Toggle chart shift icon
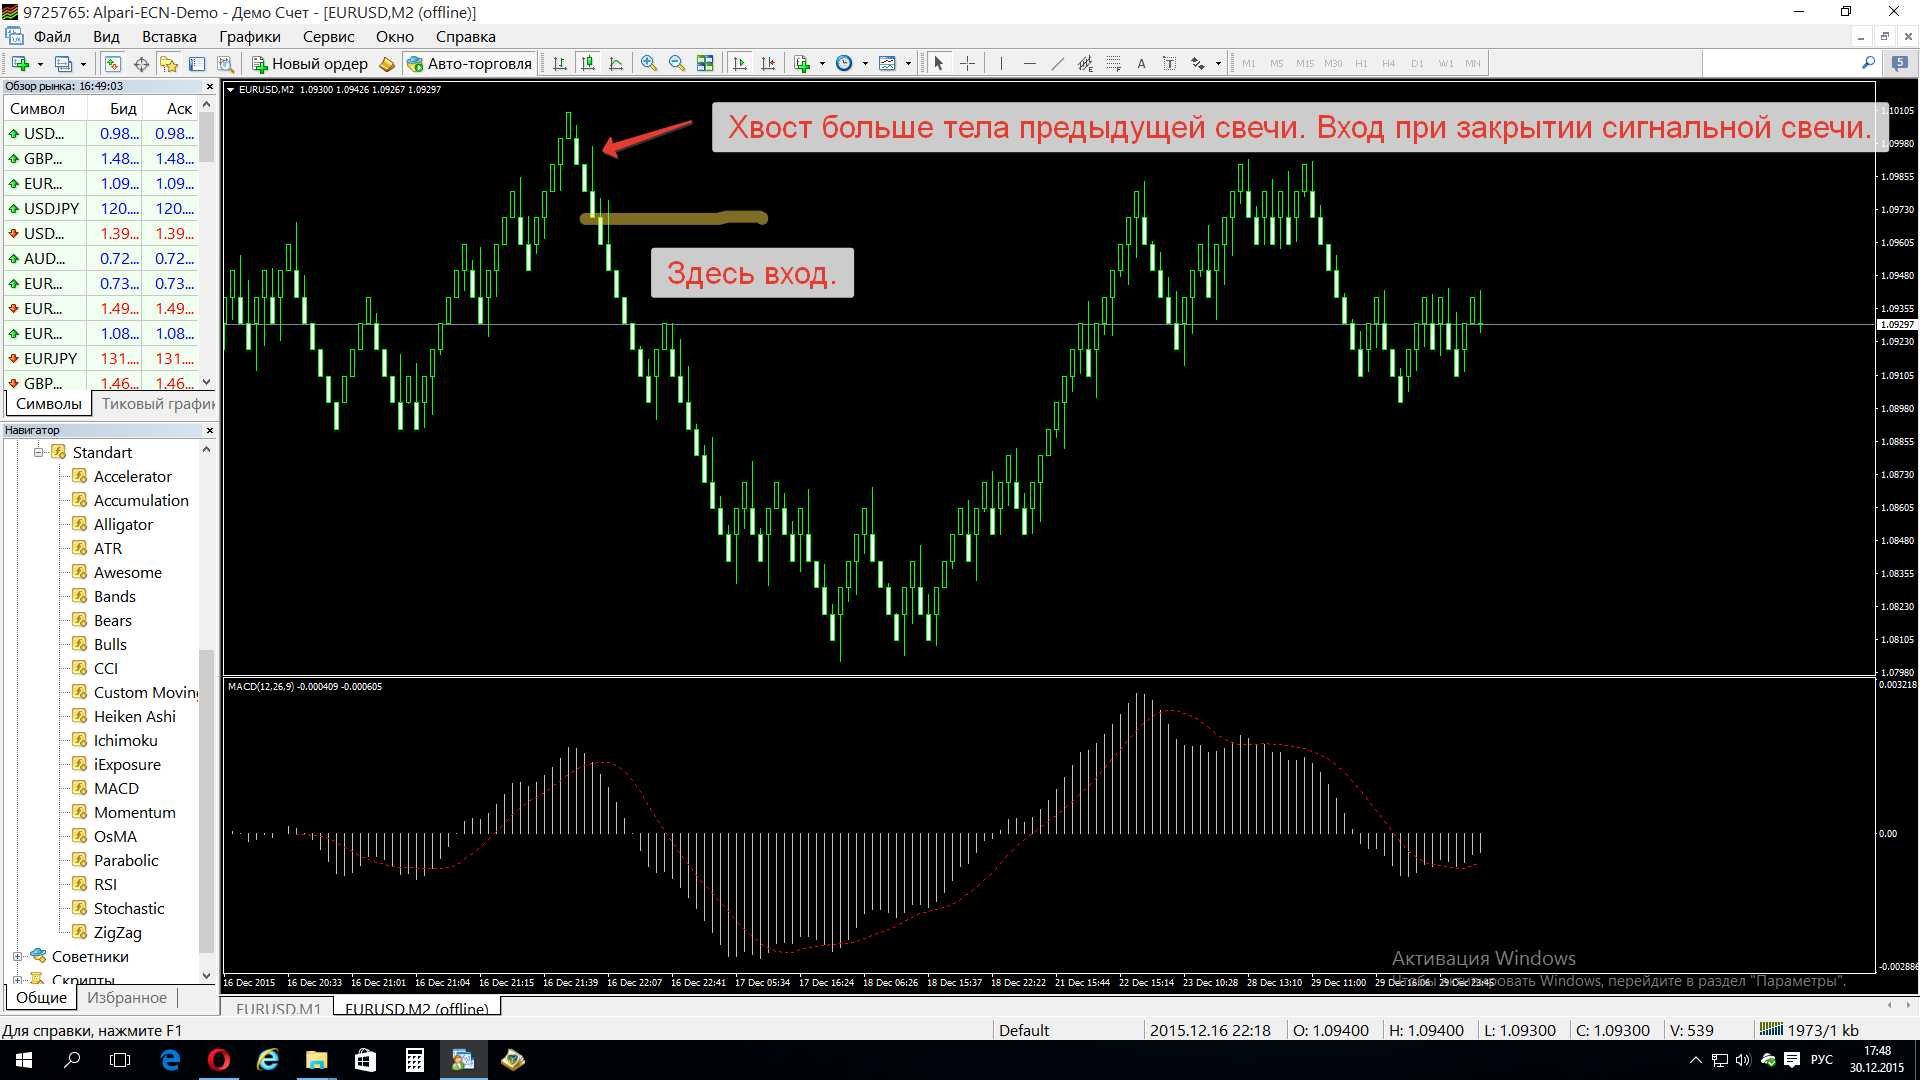This screenshot has height=1080, width=1920. click(x=768, y=63)
